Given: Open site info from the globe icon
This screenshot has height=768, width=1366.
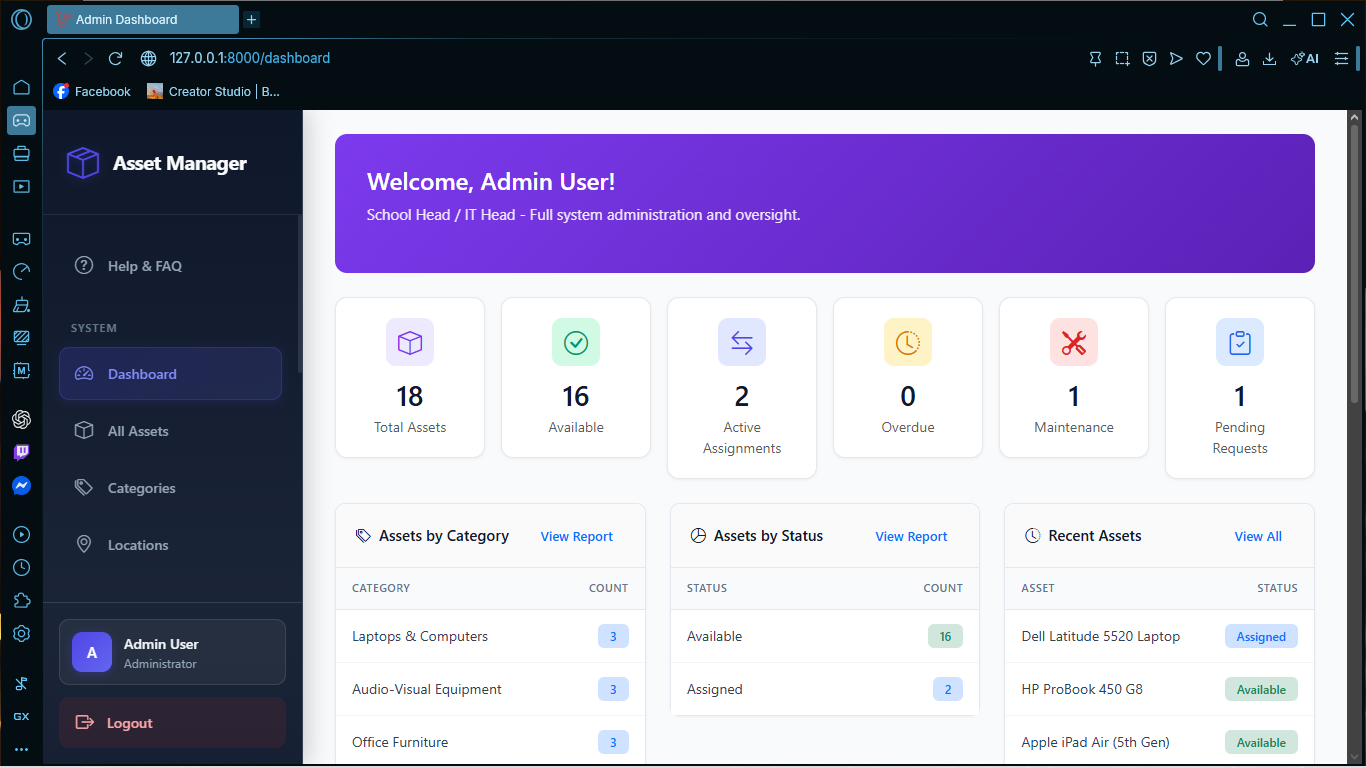Looking at the screenshot, I should coord(148,57).
